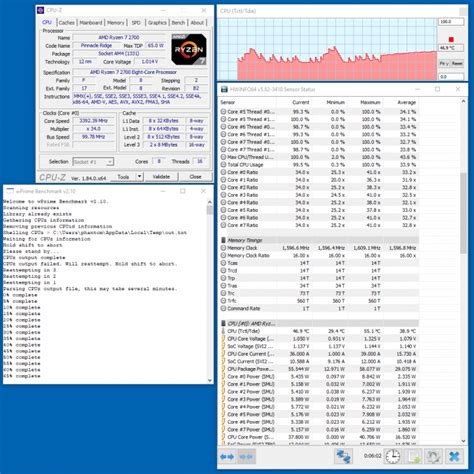Select the Core #3 Power (SMU) row
Image resolution: width=474 pixels, height=474 pixels.
pos(319,399)
